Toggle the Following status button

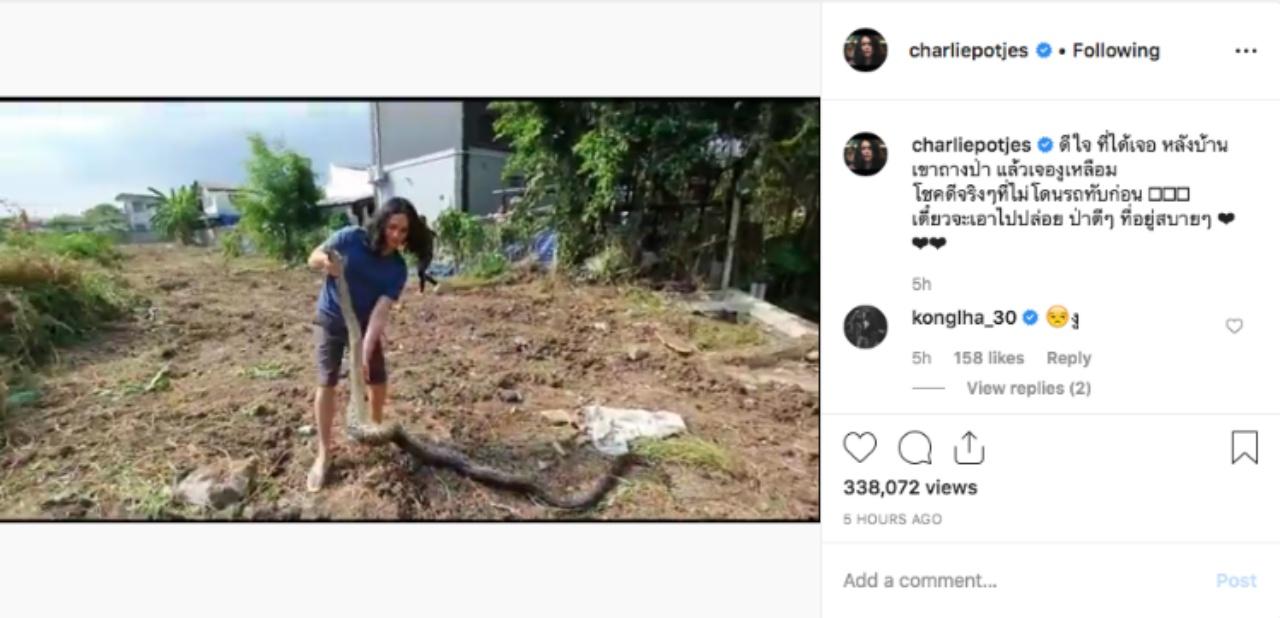pyautogui.click(x=1116, y=51)
